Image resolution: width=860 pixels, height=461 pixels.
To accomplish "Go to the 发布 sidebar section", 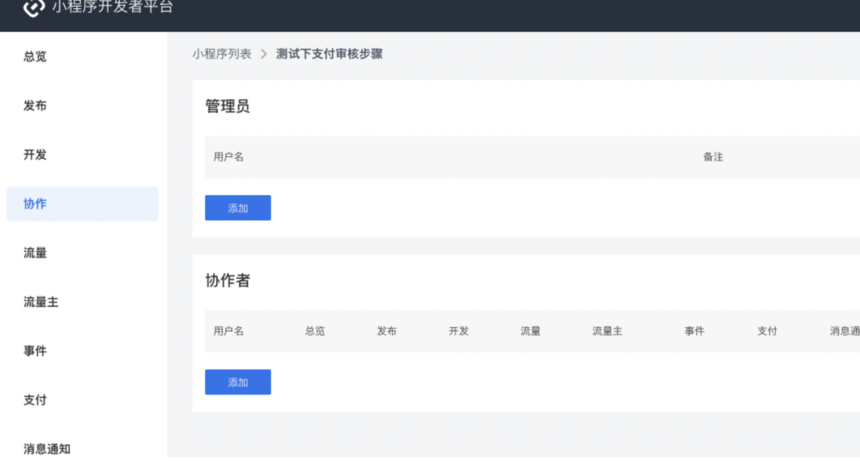I will tap(35, 105).
